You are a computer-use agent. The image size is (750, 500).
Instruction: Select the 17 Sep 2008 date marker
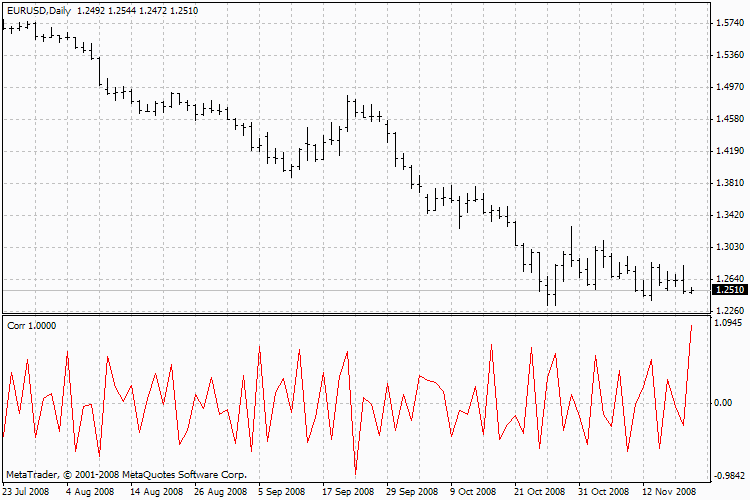(x=347, y=492)
